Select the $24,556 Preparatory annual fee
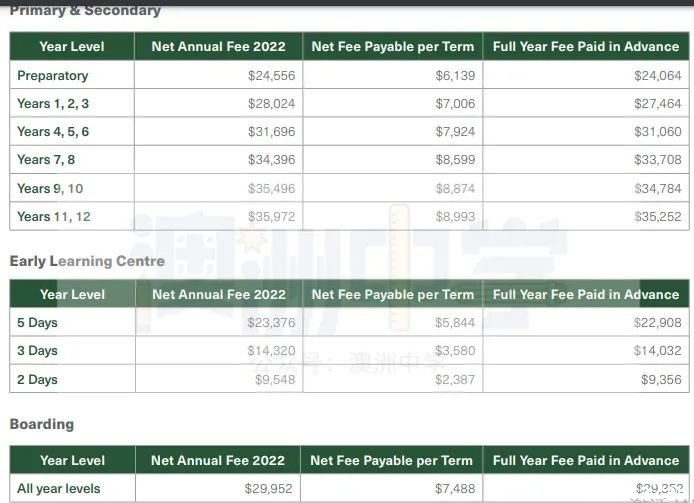This screenshot has height=503, width=694. click(x=271, y=76)
